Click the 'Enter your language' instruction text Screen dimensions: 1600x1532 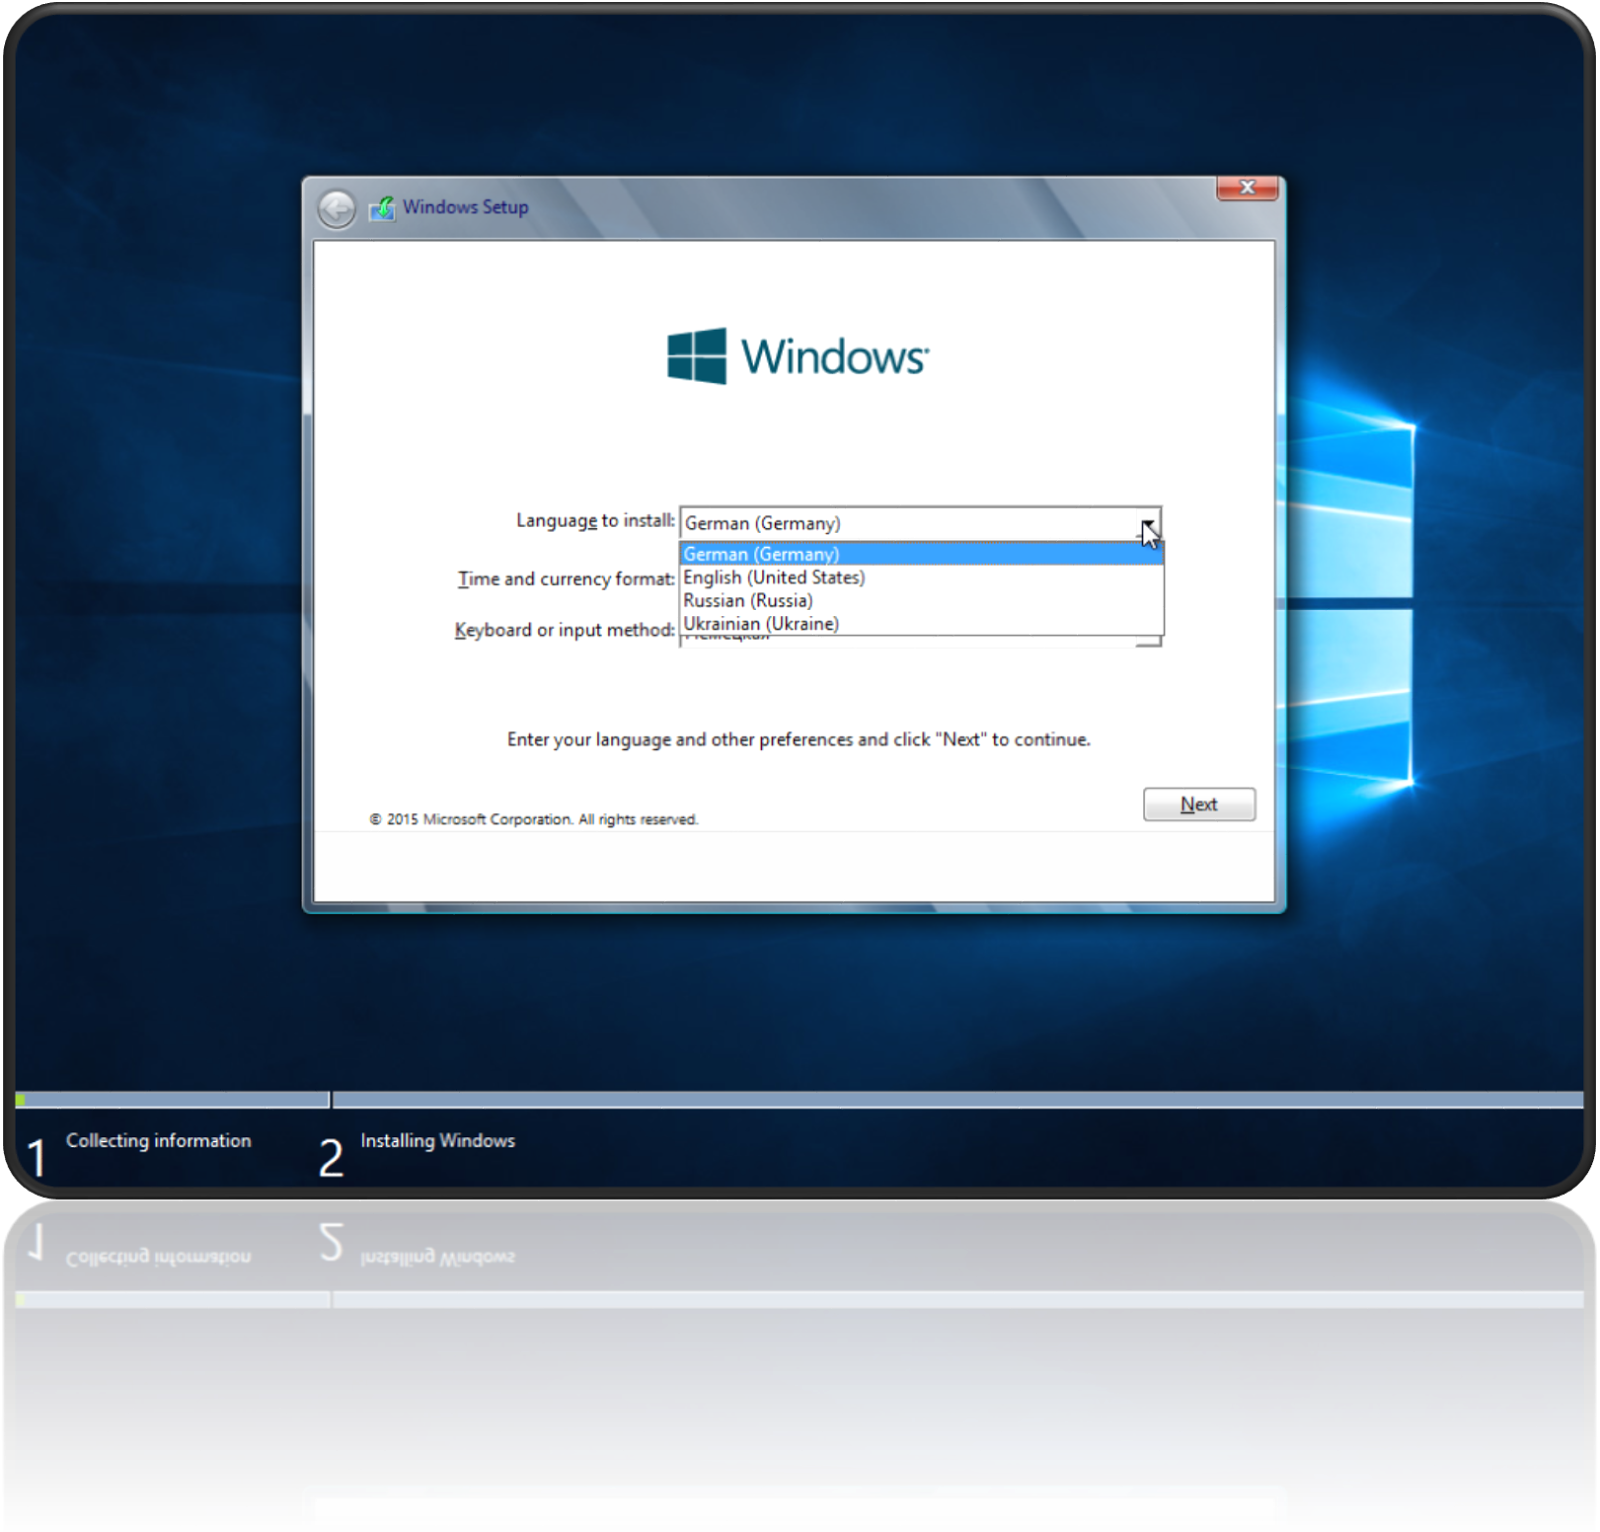tap(798, 740)
